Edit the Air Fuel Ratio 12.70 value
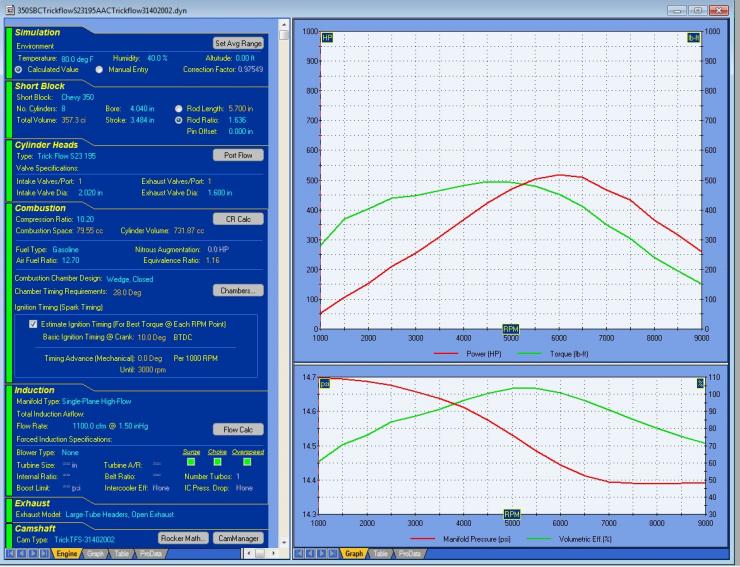 (x=70, y=261)
